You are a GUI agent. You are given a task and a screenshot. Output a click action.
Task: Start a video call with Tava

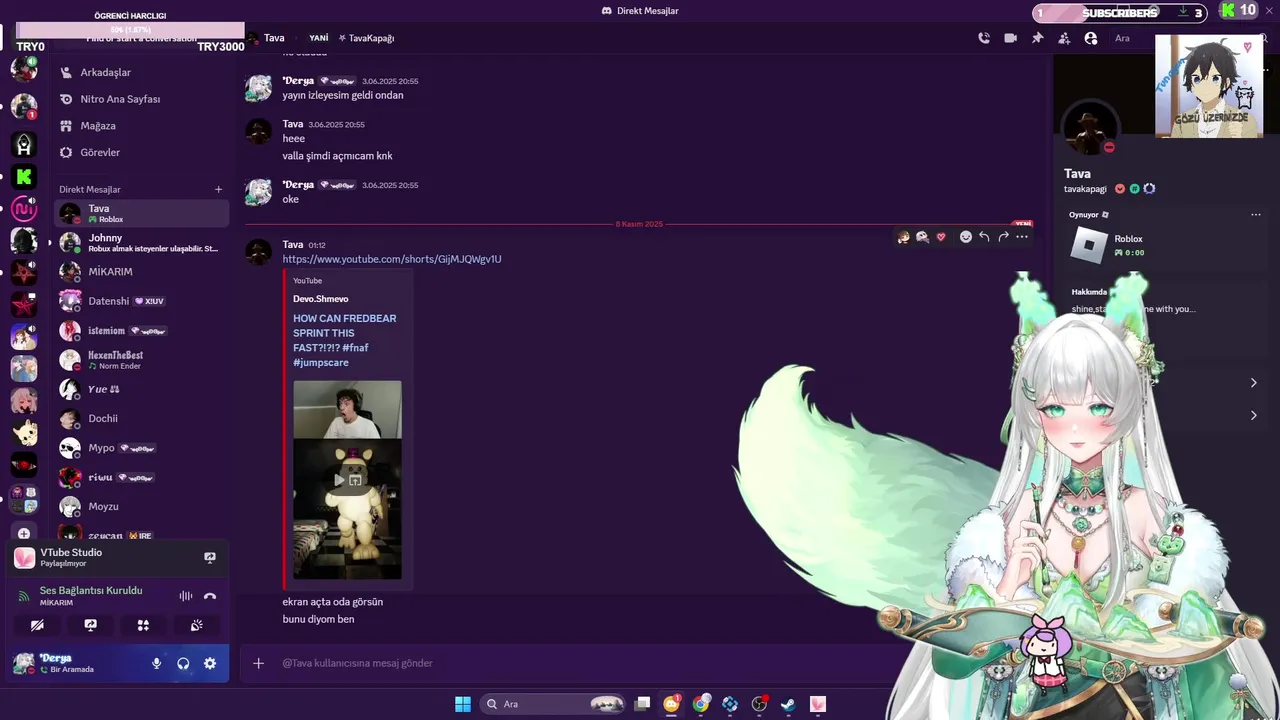click(1011, 38)
